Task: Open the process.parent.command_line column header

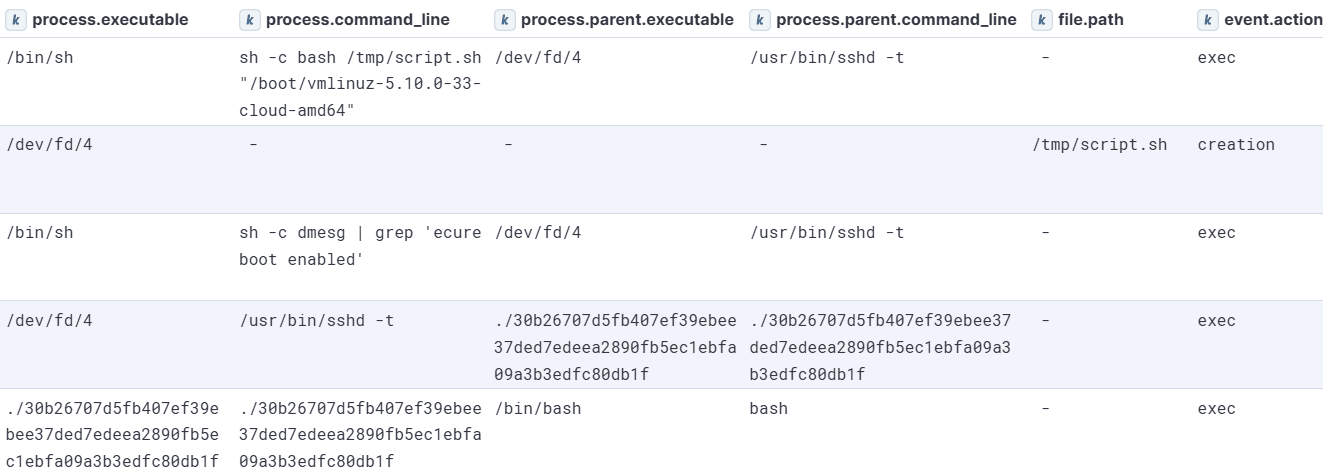Action: [896, 20]
